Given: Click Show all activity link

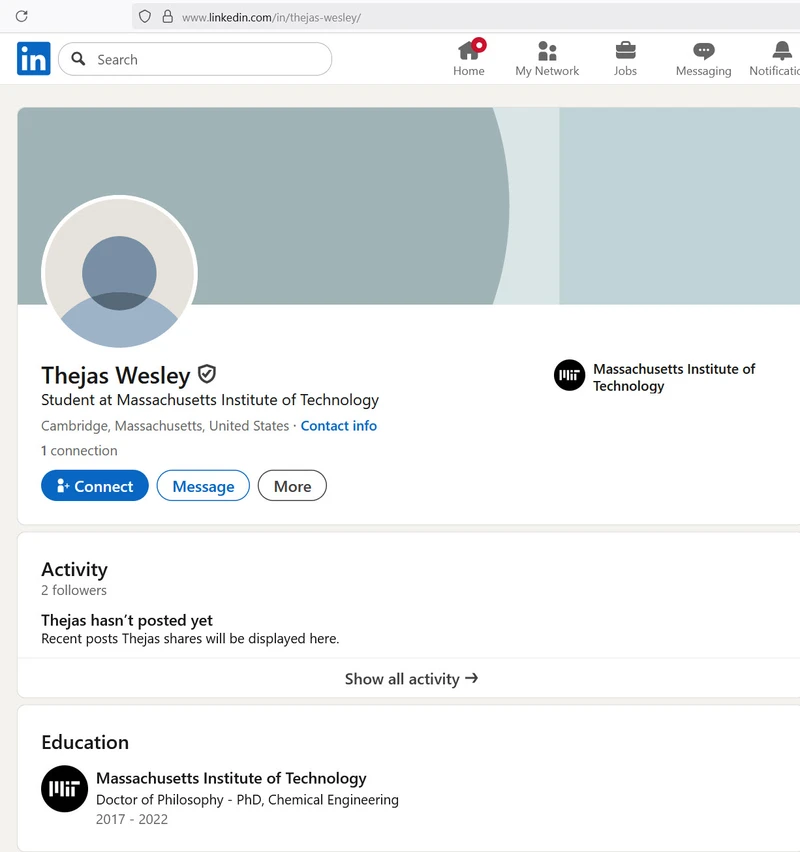Looking at the screenshot, I should [x=411, y=678].
